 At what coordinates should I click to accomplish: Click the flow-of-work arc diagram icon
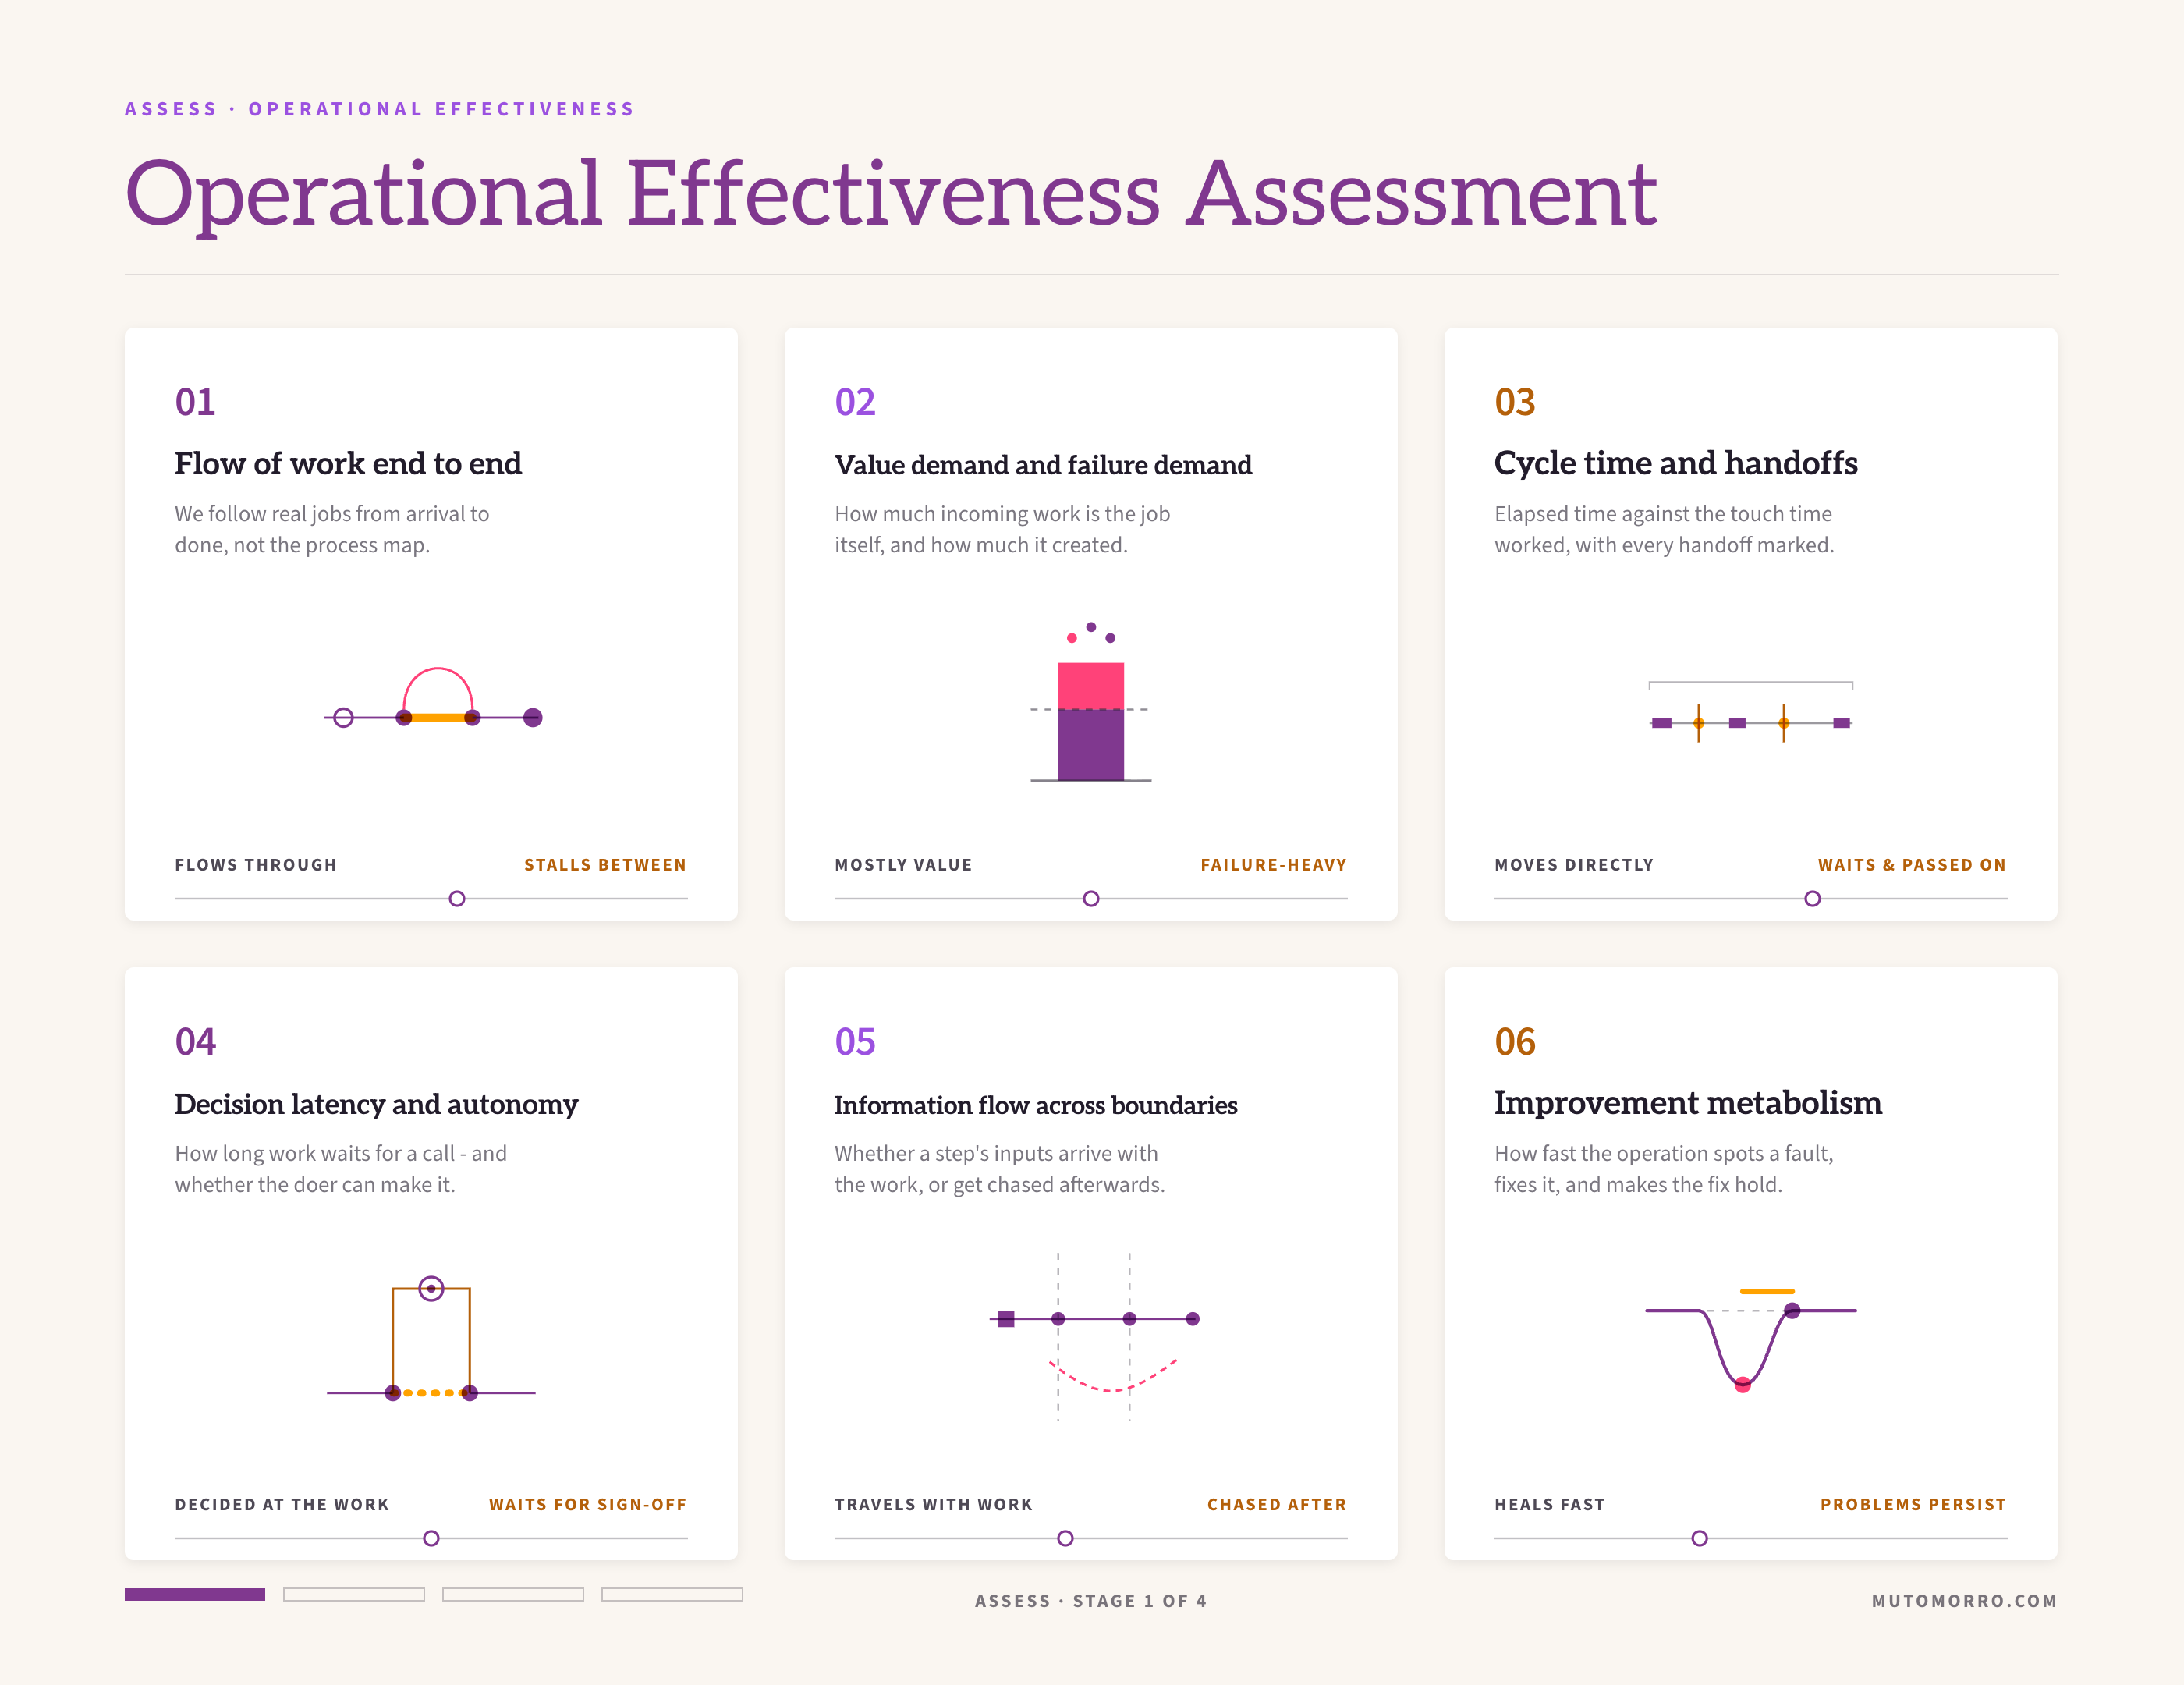pyautogui.click(x=433, y=697)
